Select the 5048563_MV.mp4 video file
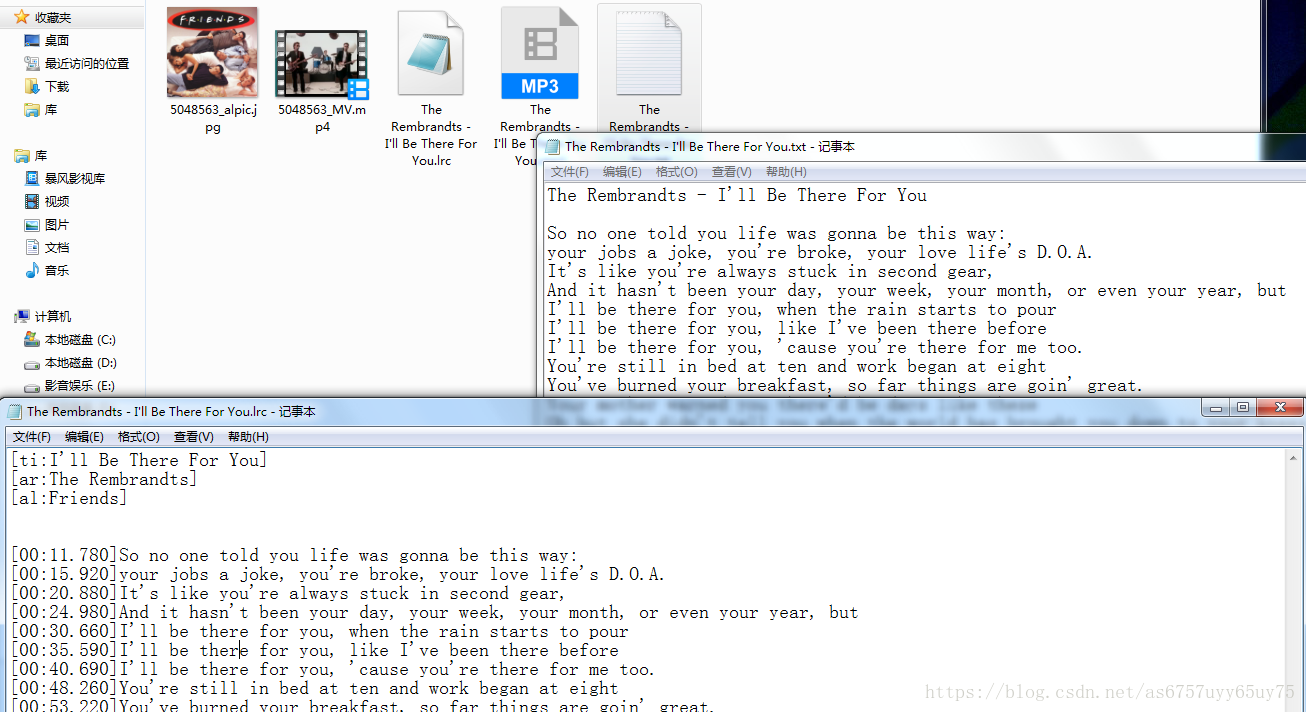 [x=322, y=65]
